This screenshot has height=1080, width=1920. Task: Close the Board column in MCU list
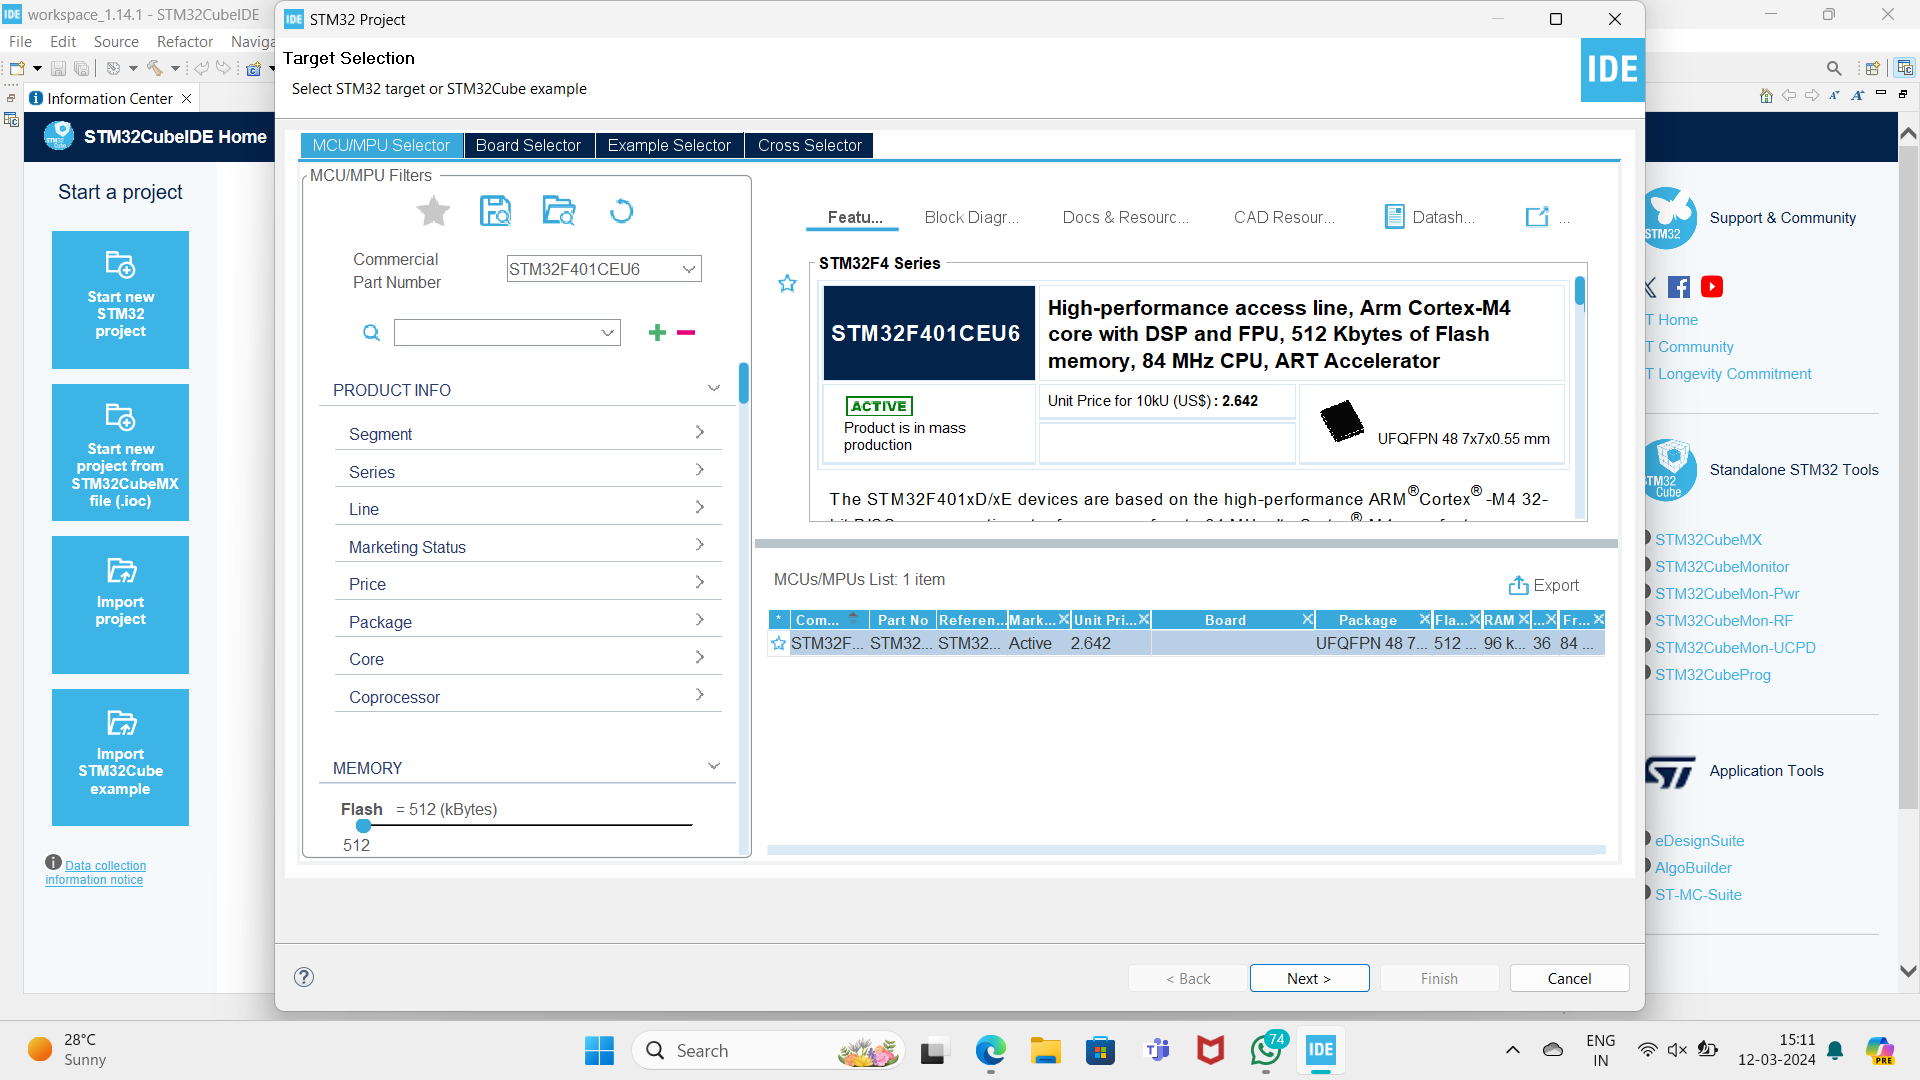1307,620
